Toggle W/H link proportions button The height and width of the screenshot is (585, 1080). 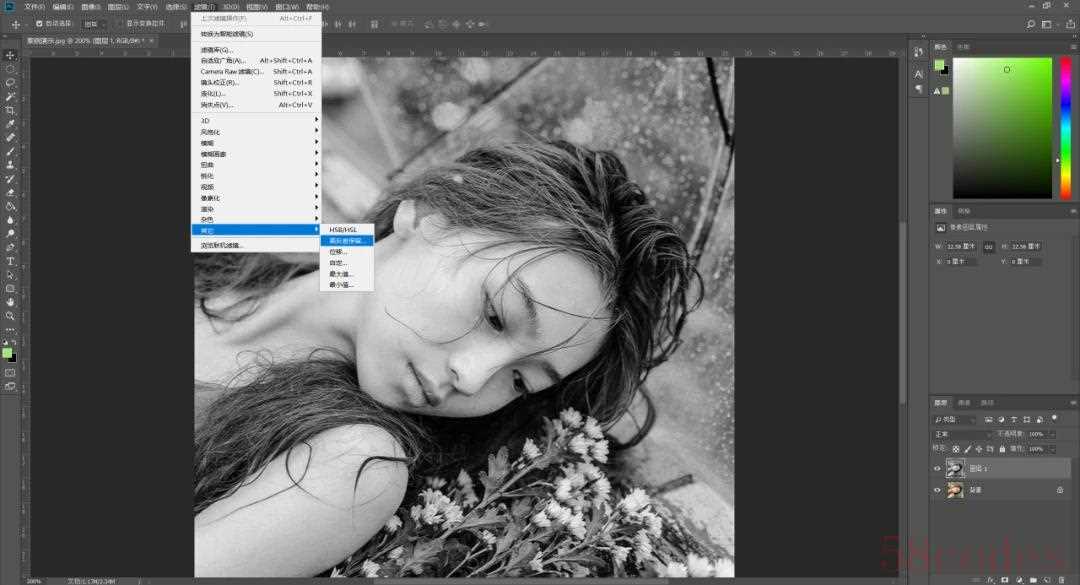[x=989, y=247]
